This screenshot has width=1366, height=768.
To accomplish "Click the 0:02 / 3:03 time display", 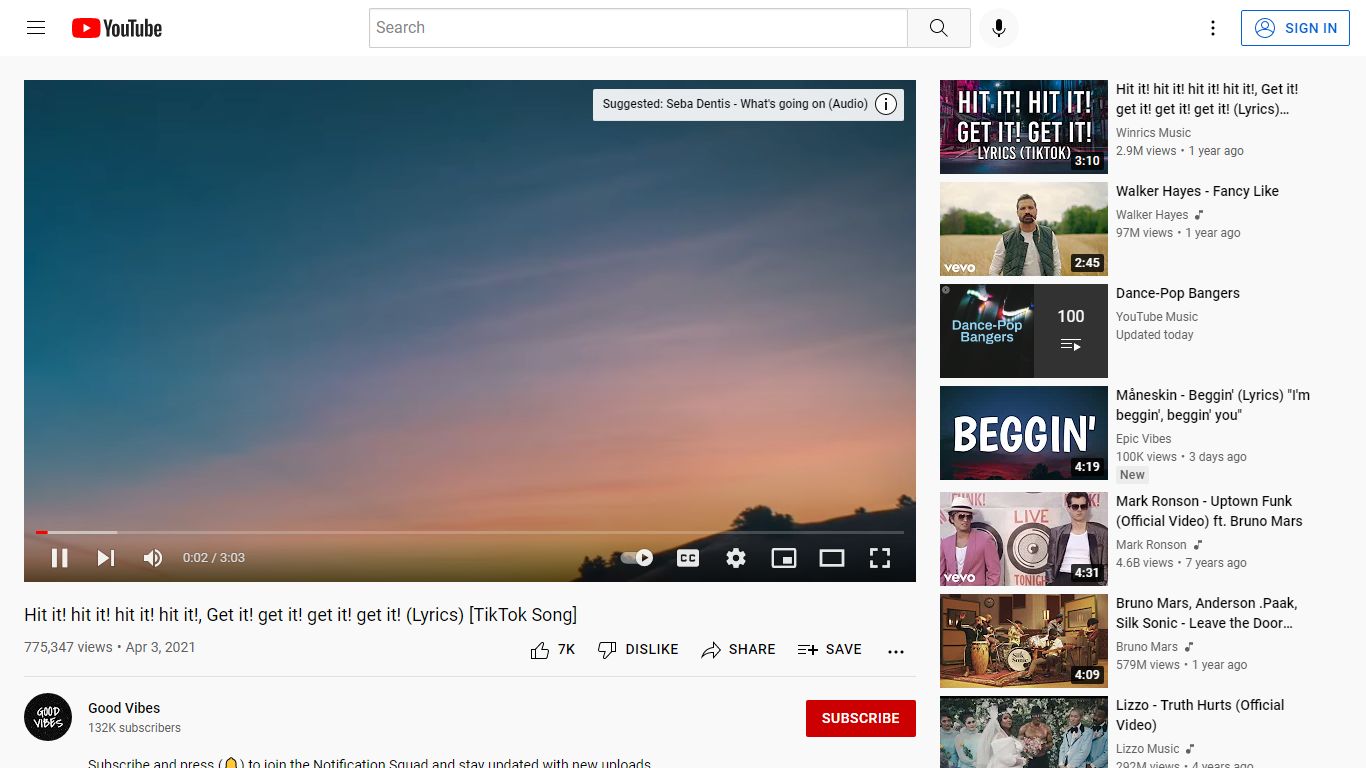I will click(x=214, y=558).
